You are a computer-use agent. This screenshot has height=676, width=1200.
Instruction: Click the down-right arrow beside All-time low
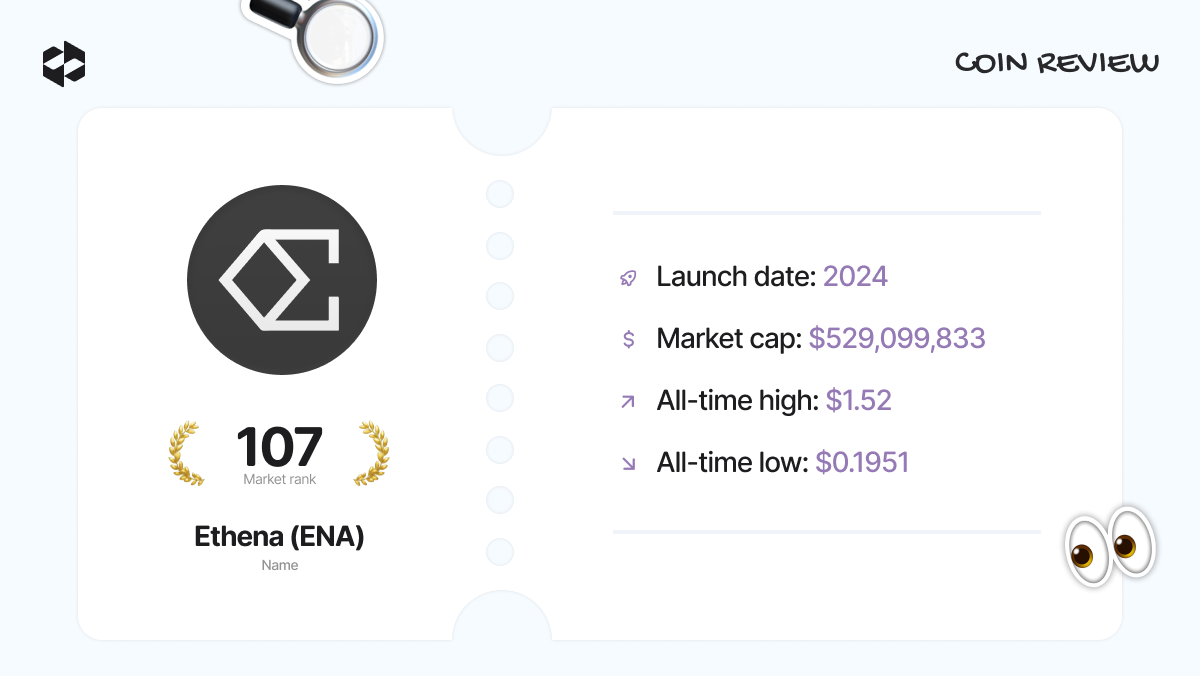(628, 463)
